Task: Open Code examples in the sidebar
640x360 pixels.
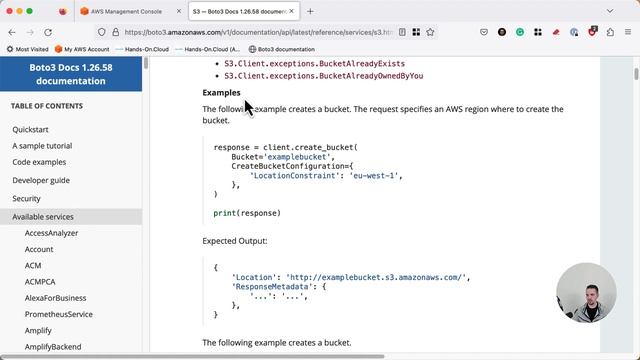Action: click(39, 162)
